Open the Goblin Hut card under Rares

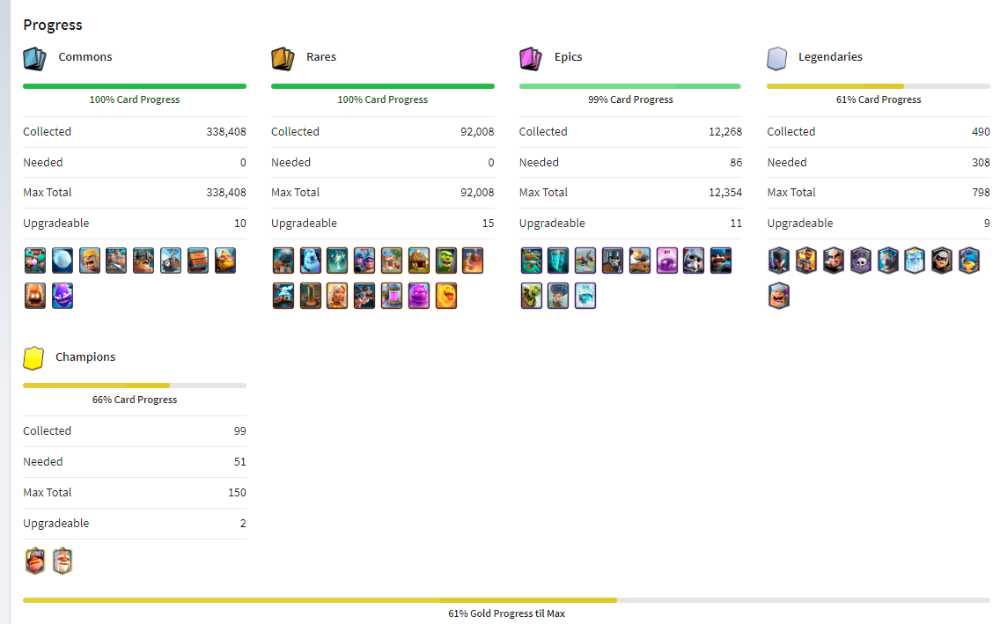click(x=419, y=260)
